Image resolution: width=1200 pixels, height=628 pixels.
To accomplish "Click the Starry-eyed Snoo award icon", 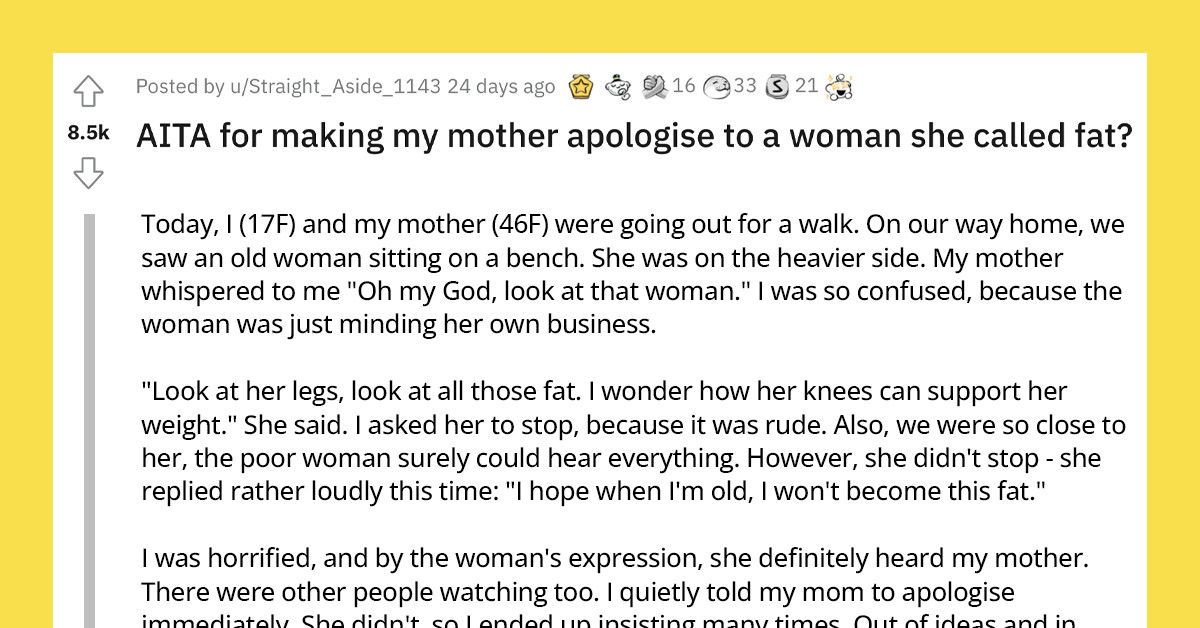I will tap(841, 86).
